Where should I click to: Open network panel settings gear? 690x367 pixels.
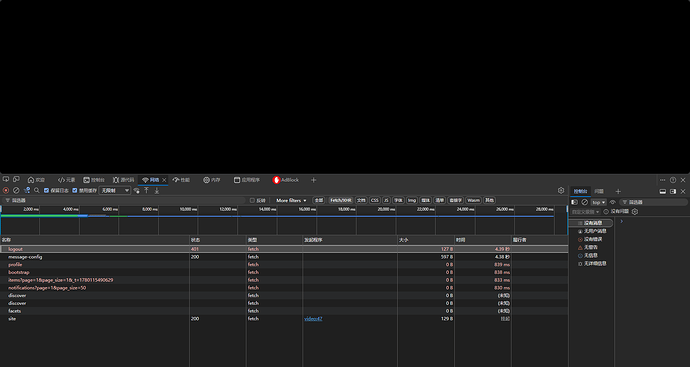pos(561,191)
